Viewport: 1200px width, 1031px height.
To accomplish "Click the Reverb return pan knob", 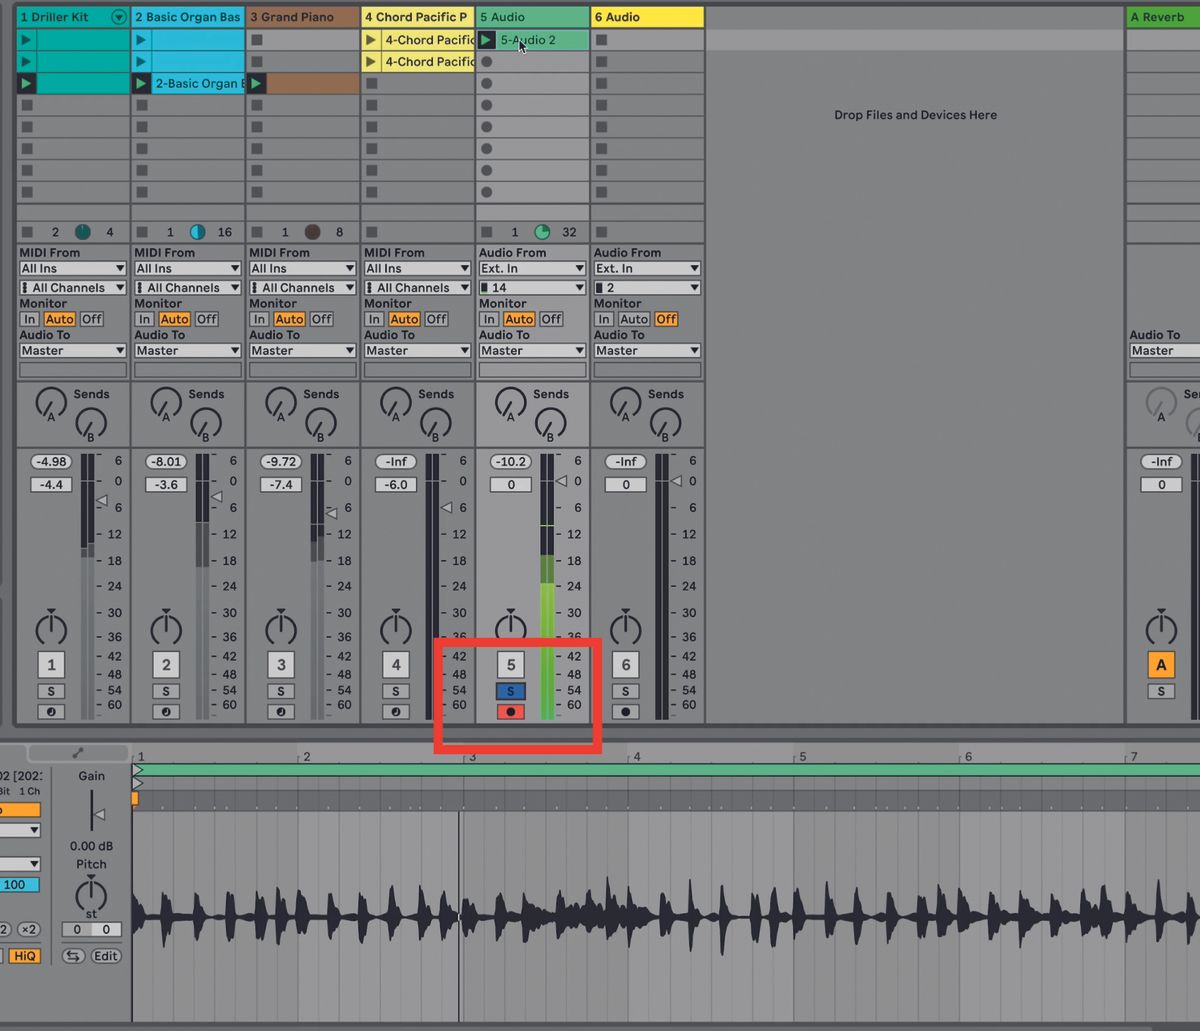I will coord(1161,627).
